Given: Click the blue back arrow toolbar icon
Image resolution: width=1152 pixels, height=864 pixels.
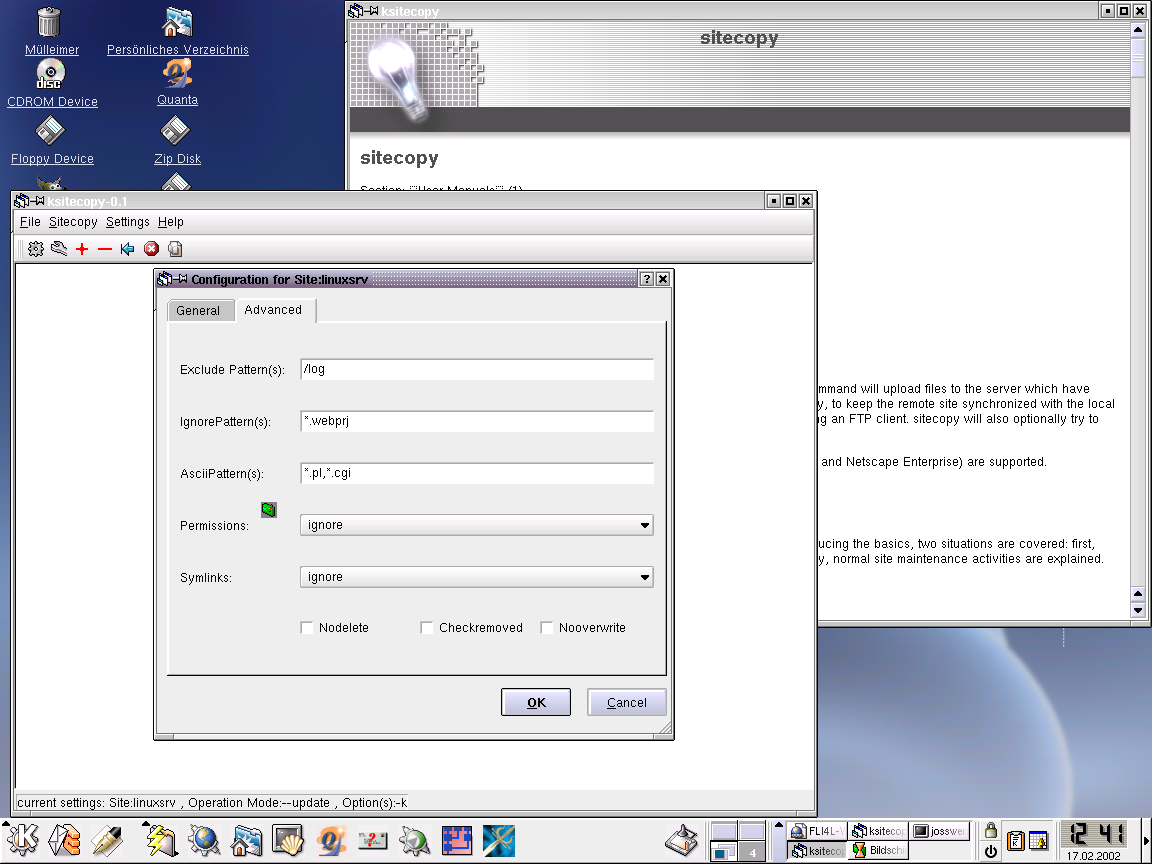Looking at the screenshot, I should pos(128,249).
